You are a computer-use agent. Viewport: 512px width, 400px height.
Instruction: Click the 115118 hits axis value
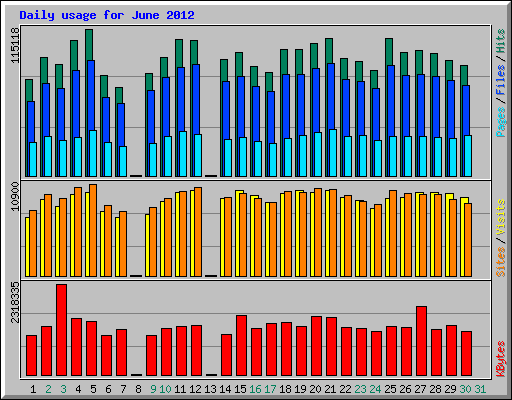click(x=15, y=45)
